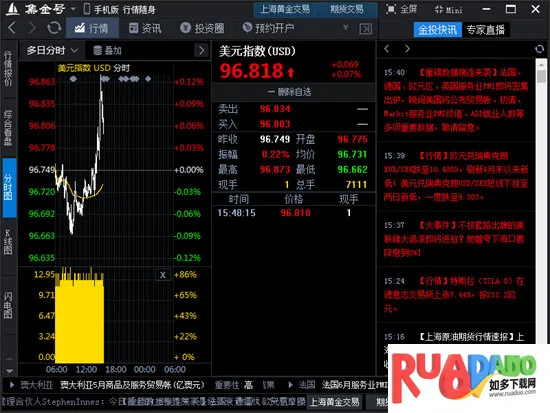Click the first diamond event marker on chart
The width and height of the screenshot is (550, 413).
(73, 79)
